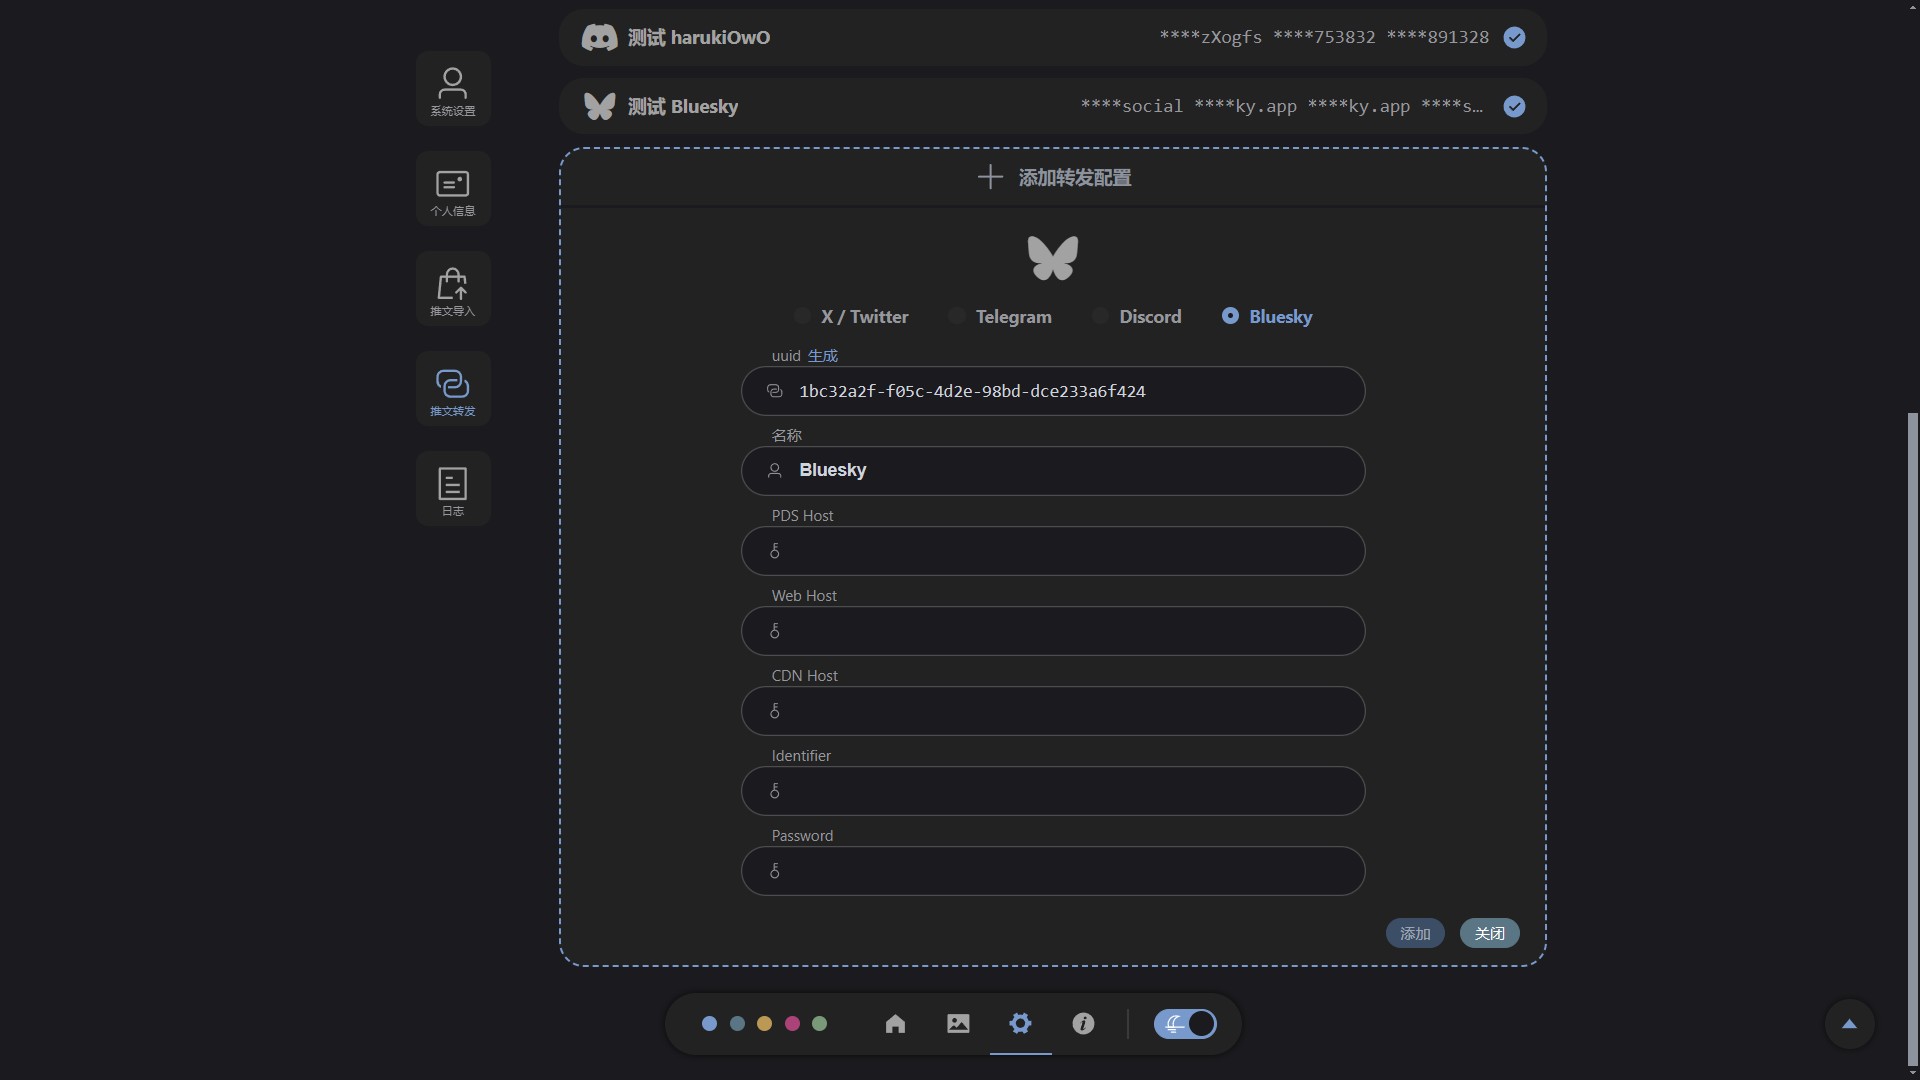Click the 生成 uuid link

tap(822, 356)
